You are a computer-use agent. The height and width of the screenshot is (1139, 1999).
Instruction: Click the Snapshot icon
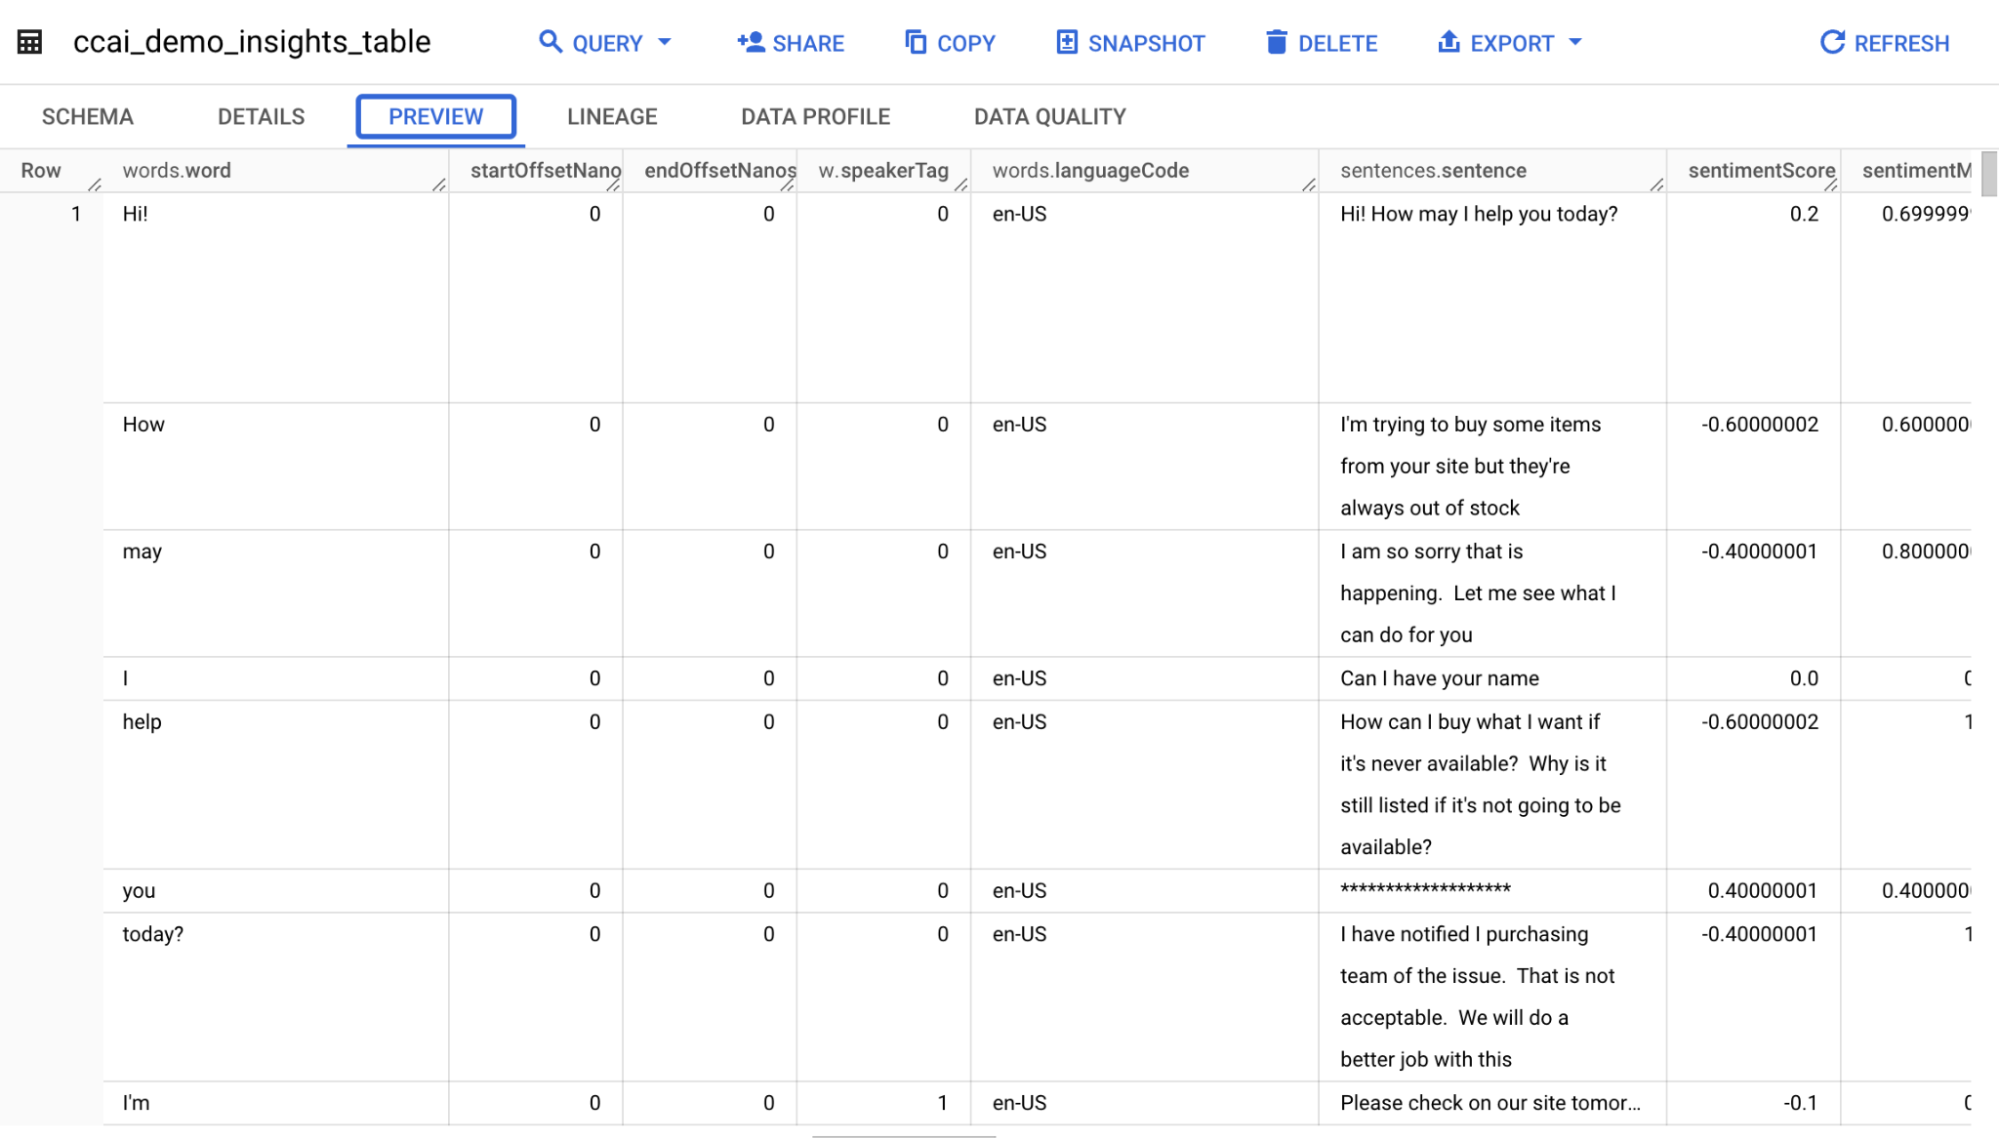coord(1065,42)
